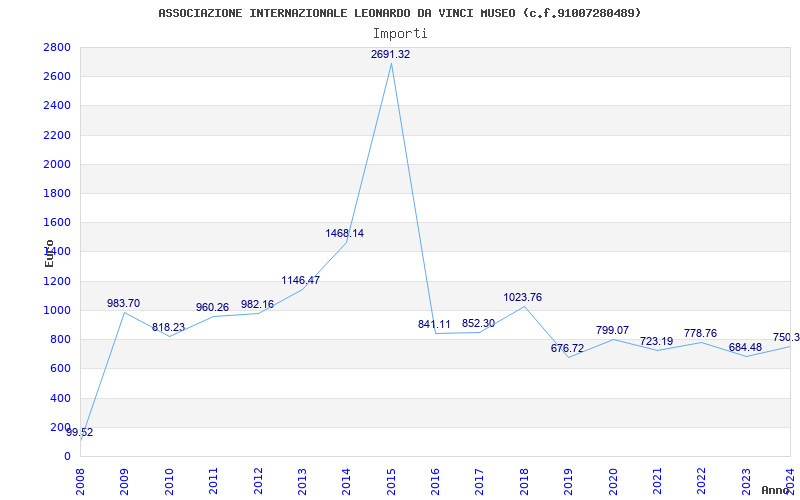
Task: Click the 2013 x-axis year label
Action: click(x=302, y=481)
